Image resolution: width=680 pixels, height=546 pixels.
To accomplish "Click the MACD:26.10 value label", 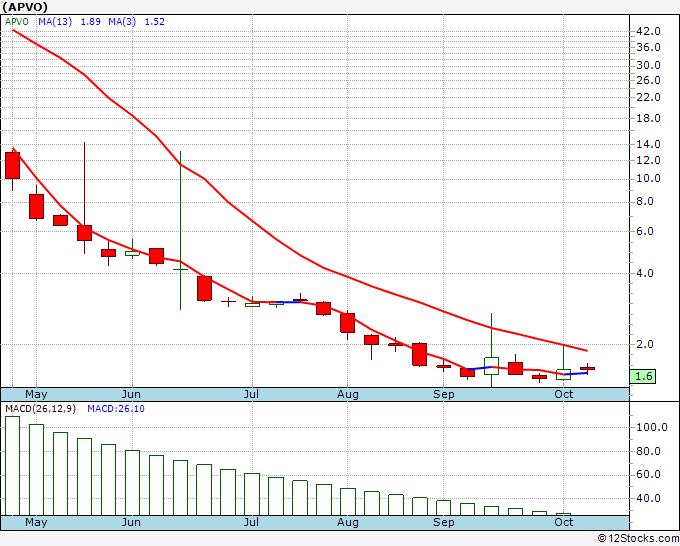I will (x=114, y=408).
